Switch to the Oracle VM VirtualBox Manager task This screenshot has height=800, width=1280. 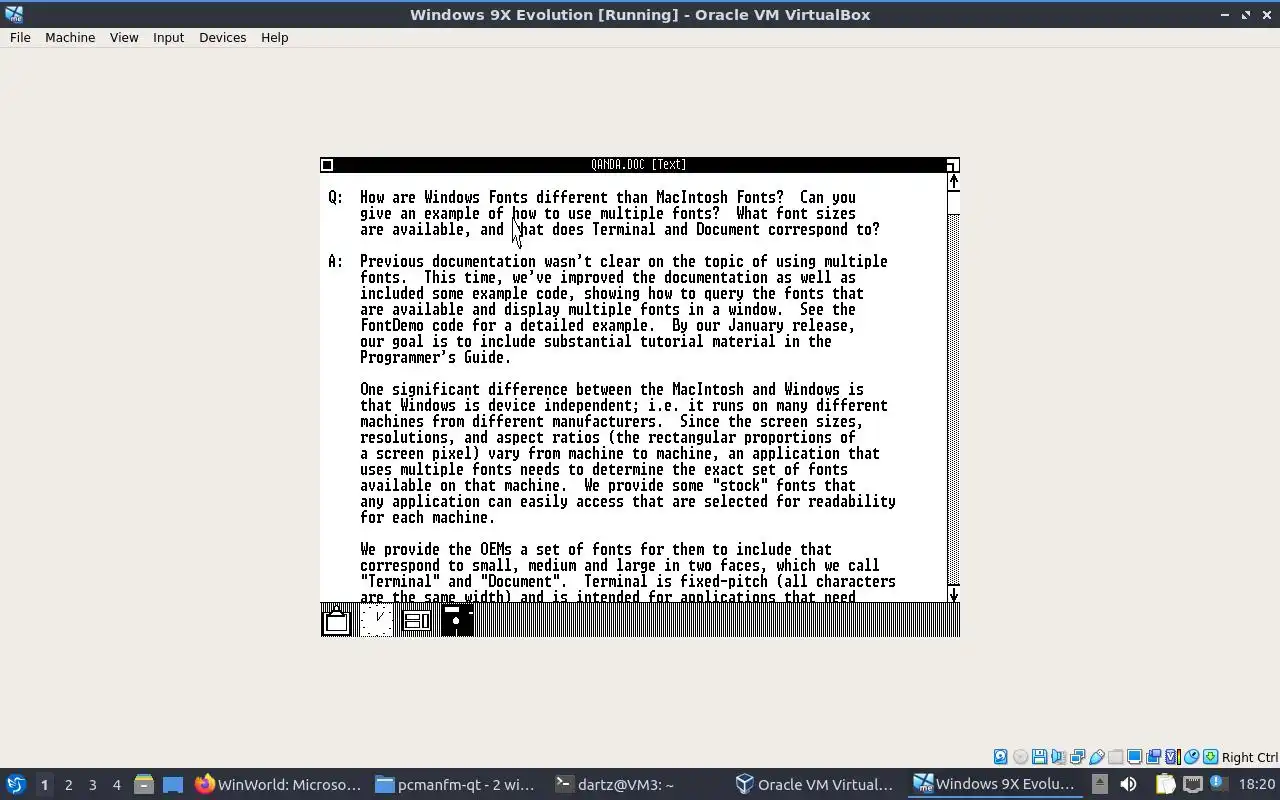click(816, 784)
